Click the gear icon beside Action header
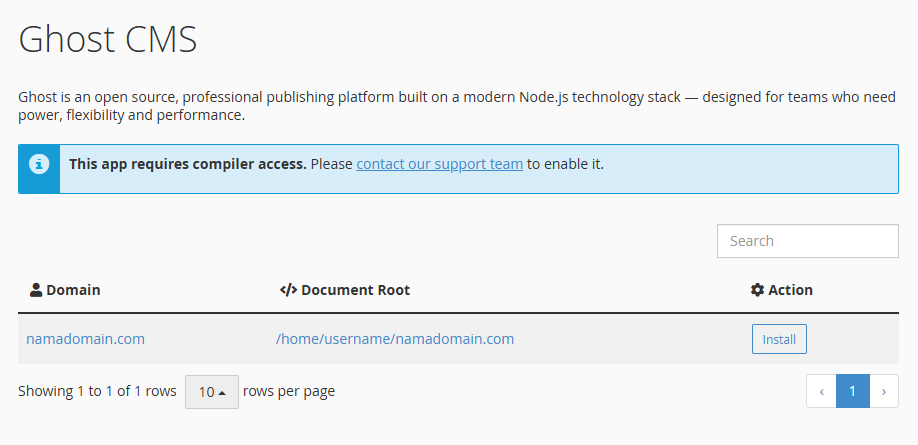This screenshot has width=918, height=445. (x=758, y=290)
